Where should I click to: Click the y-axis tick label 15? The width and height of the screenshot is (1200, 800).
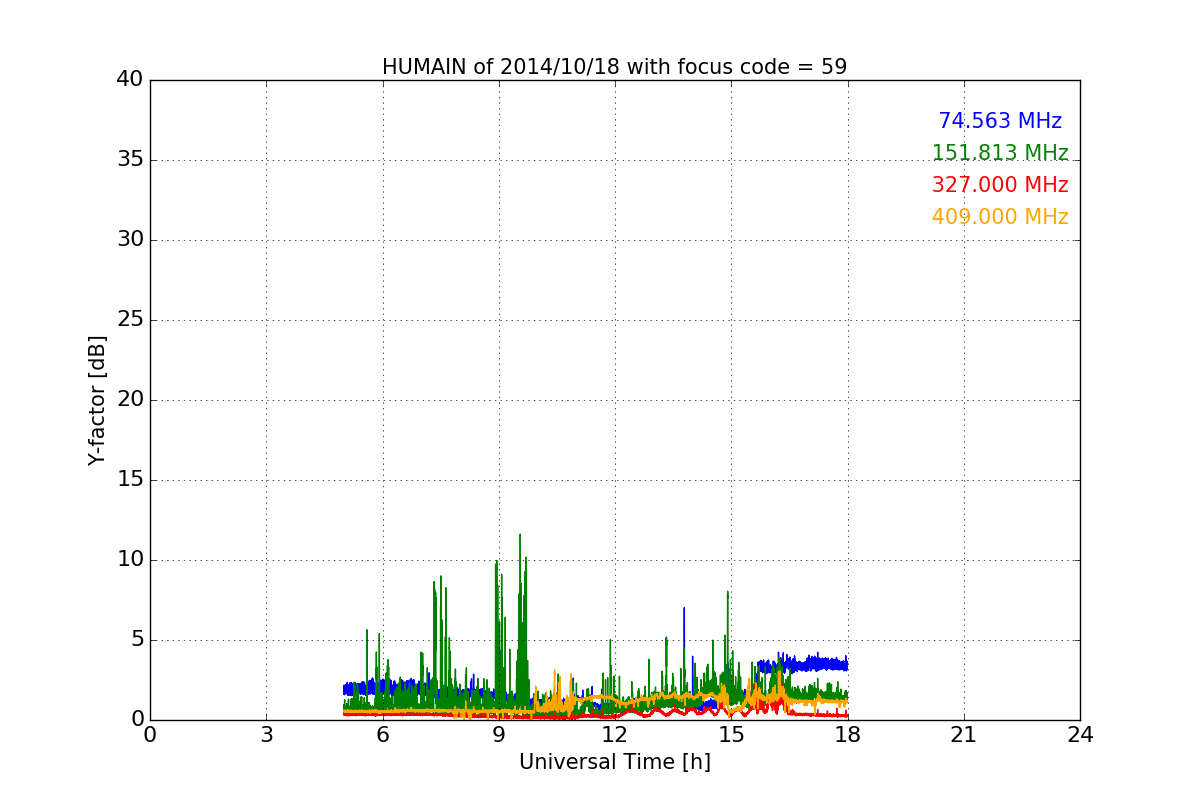130,480
